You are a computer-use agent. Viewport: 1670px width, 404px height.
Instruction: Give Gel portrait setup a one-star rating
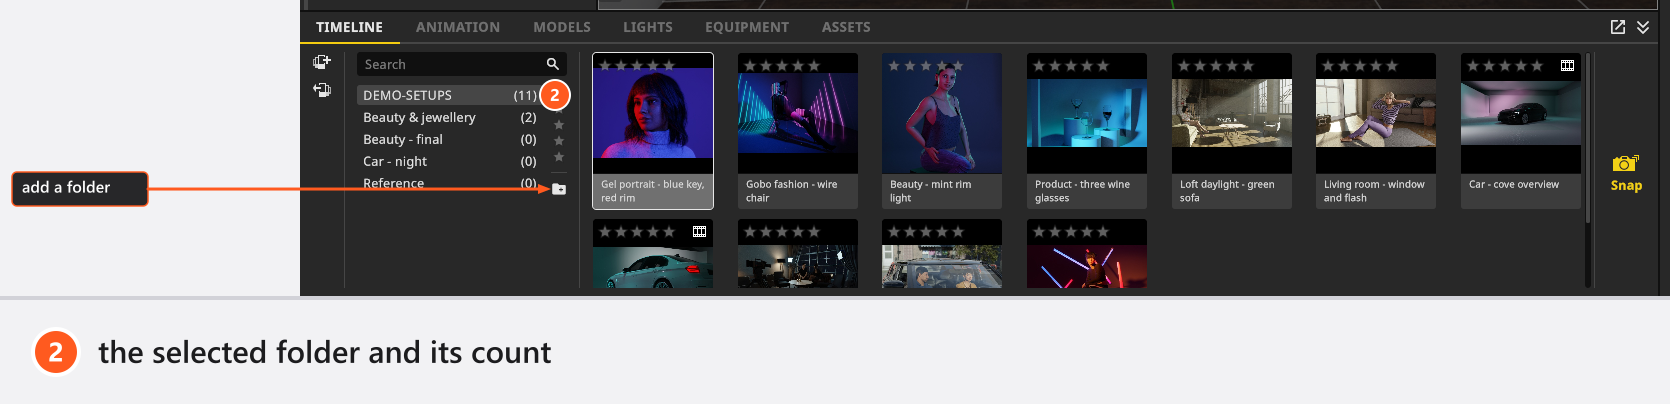click(605, 66)
